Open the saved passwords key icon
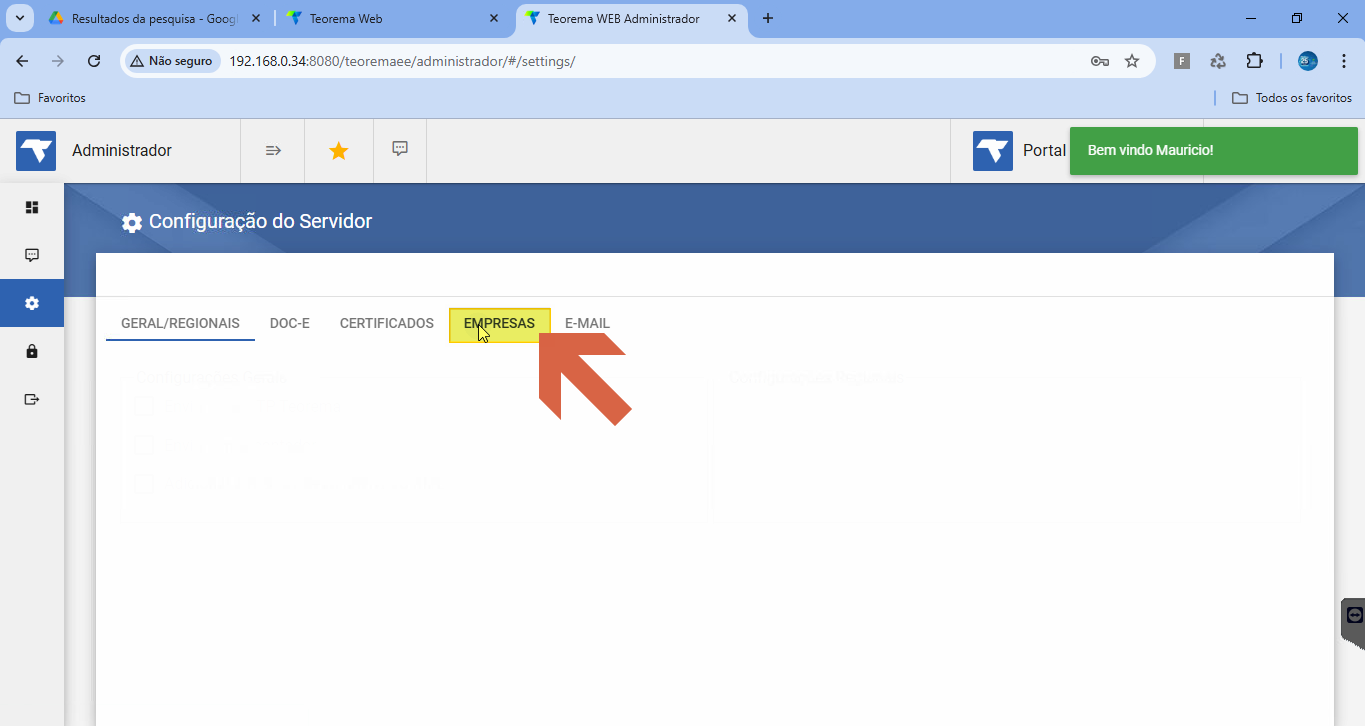Viewport: 1365px width, 726px height. [x=1100, y=61]
